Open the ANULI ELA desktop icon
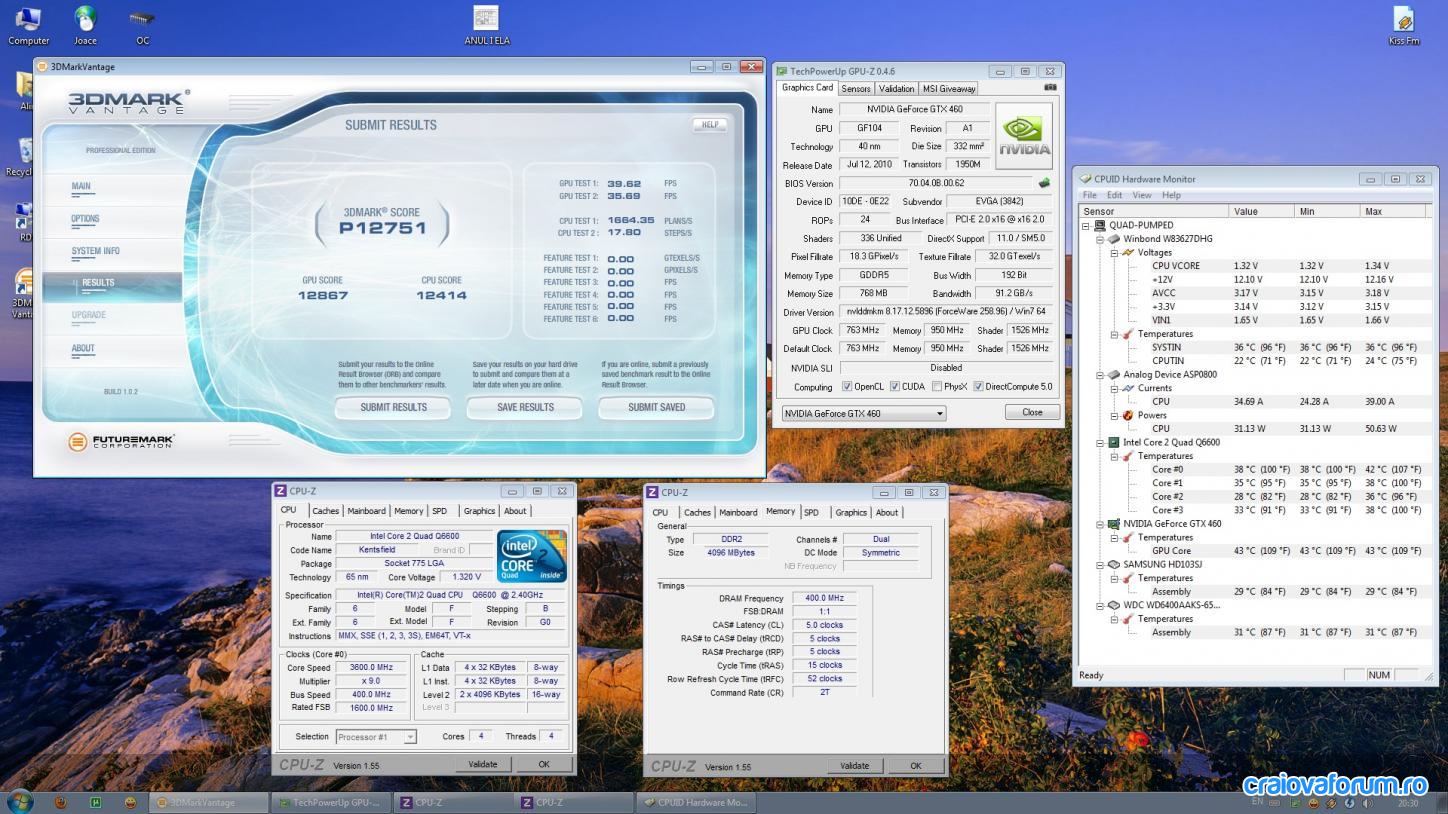 click(486, 26)
